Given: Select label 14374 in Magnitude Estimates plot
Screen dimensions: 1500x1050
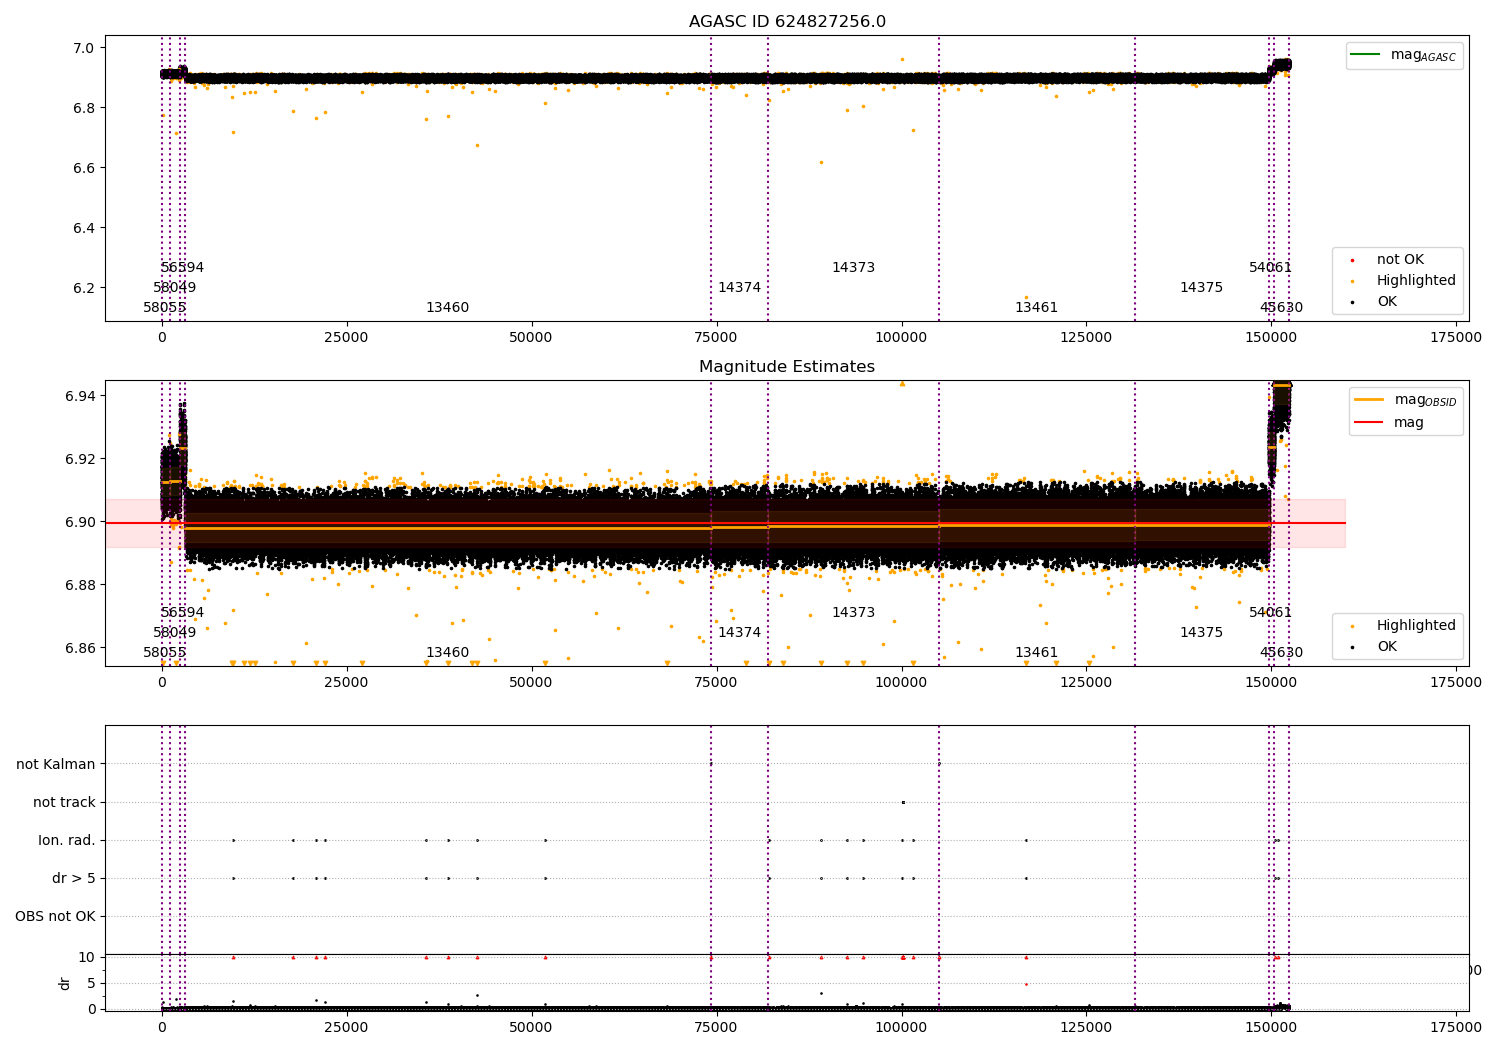Looking at the screenshot, I should point(739,633).
